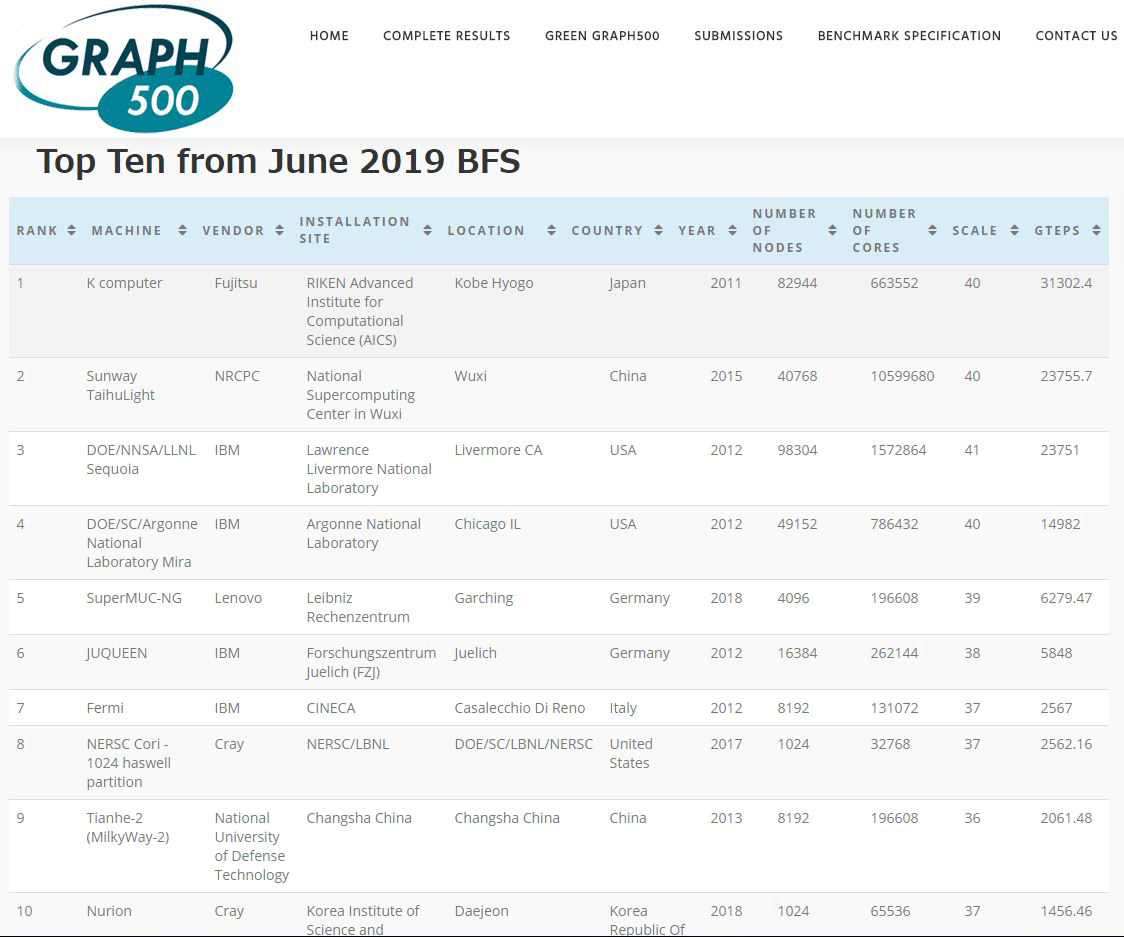Sort table by Rank column arrows
The height and width of the screenshot is (937, 1124).
[x=71, y=230]
